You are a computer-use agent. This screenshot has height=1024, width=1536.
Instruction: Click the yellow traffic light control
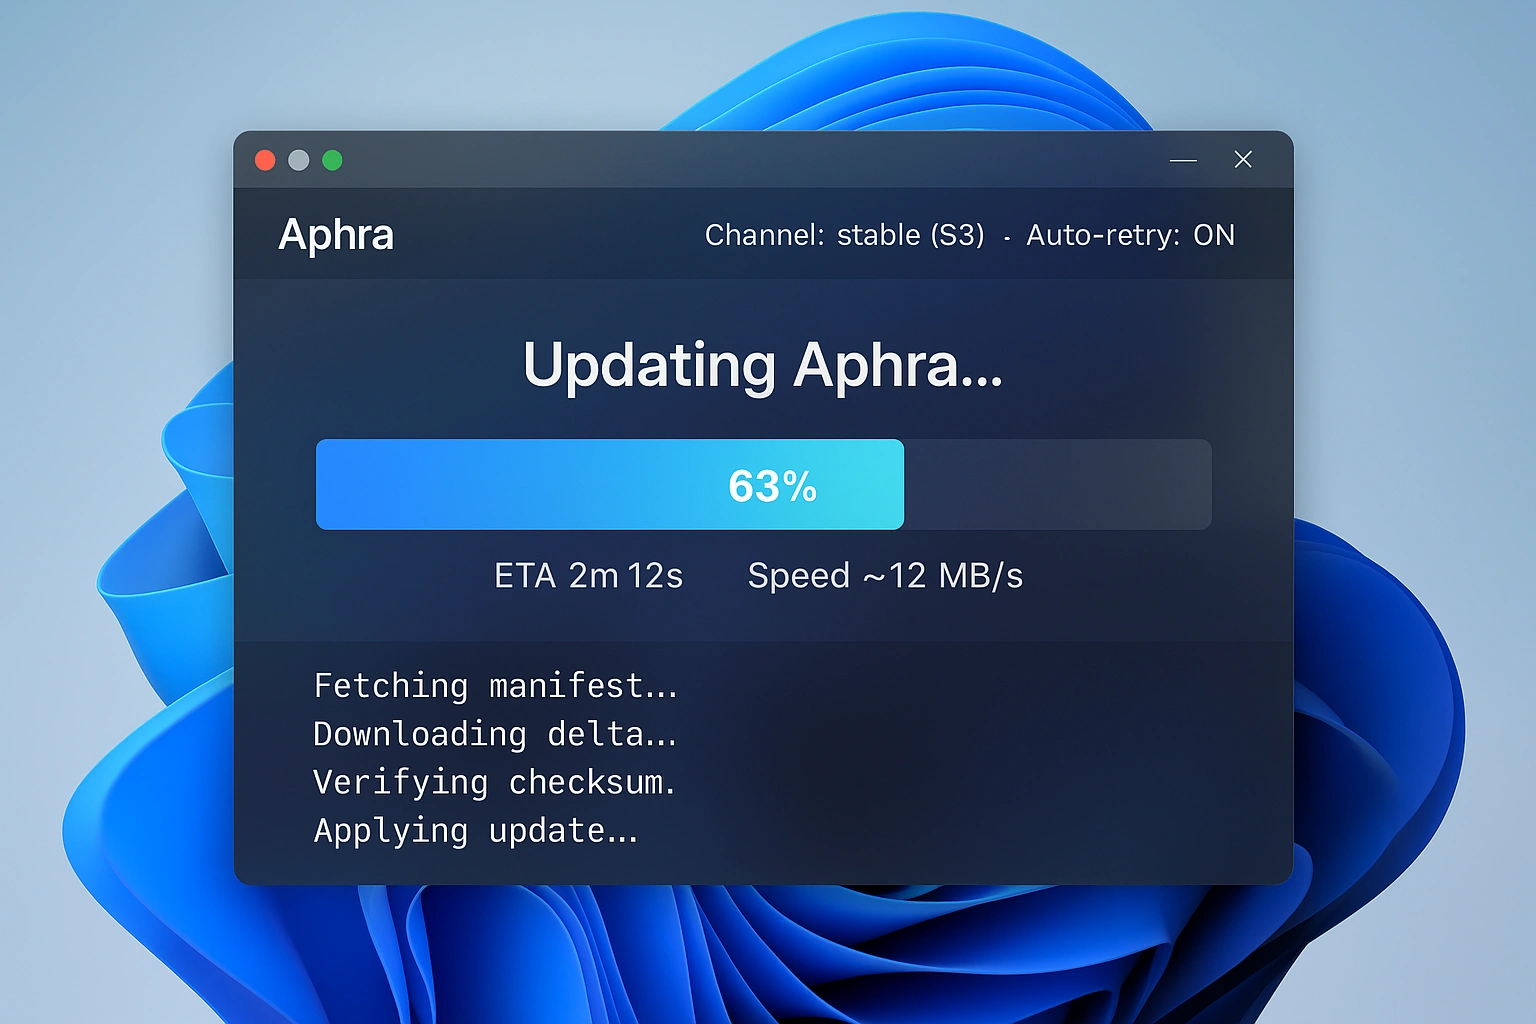(x=299, y=160)
